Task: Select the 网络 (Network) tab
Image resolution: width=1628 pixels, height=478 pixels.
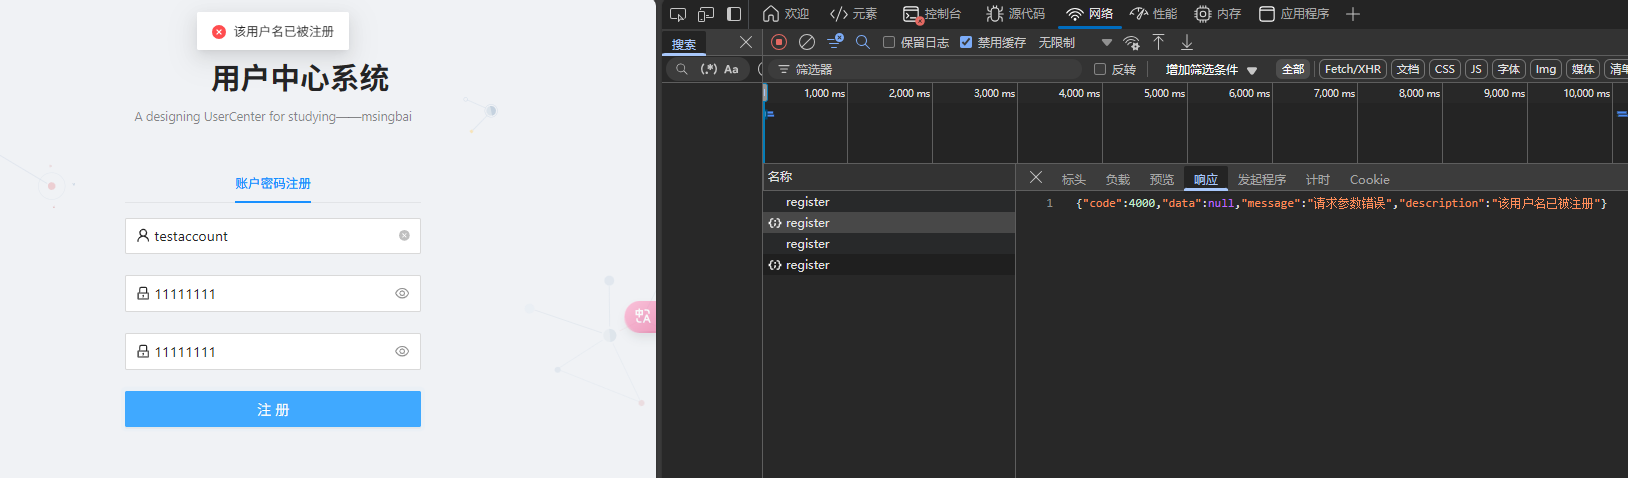Action: click(x=1090, y=14)
